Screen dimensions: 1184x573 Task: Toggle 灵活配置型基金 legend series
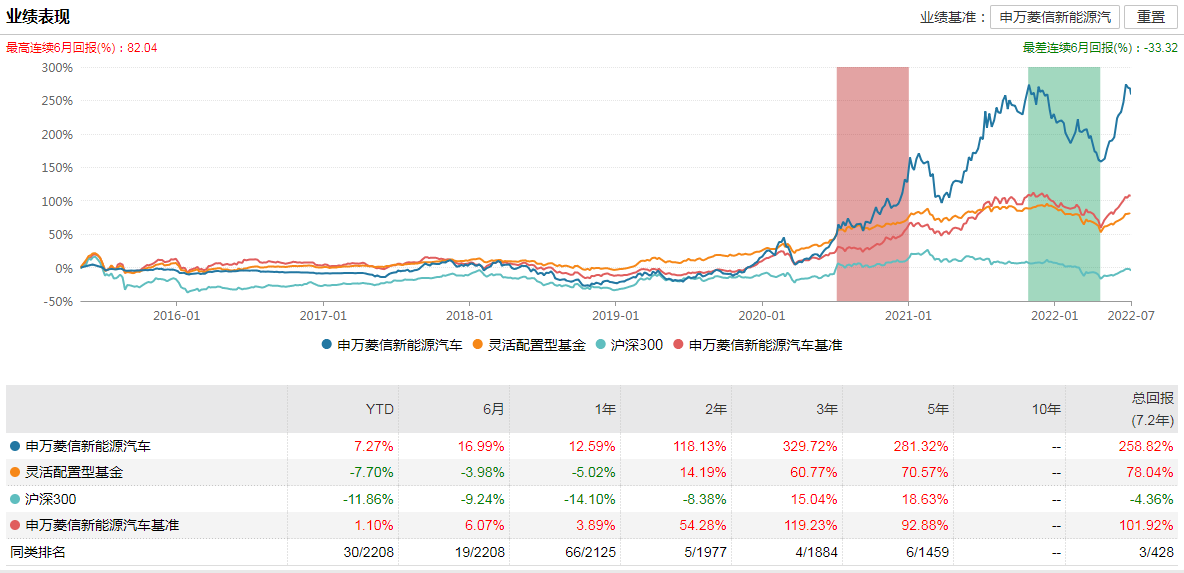[528, 345]
